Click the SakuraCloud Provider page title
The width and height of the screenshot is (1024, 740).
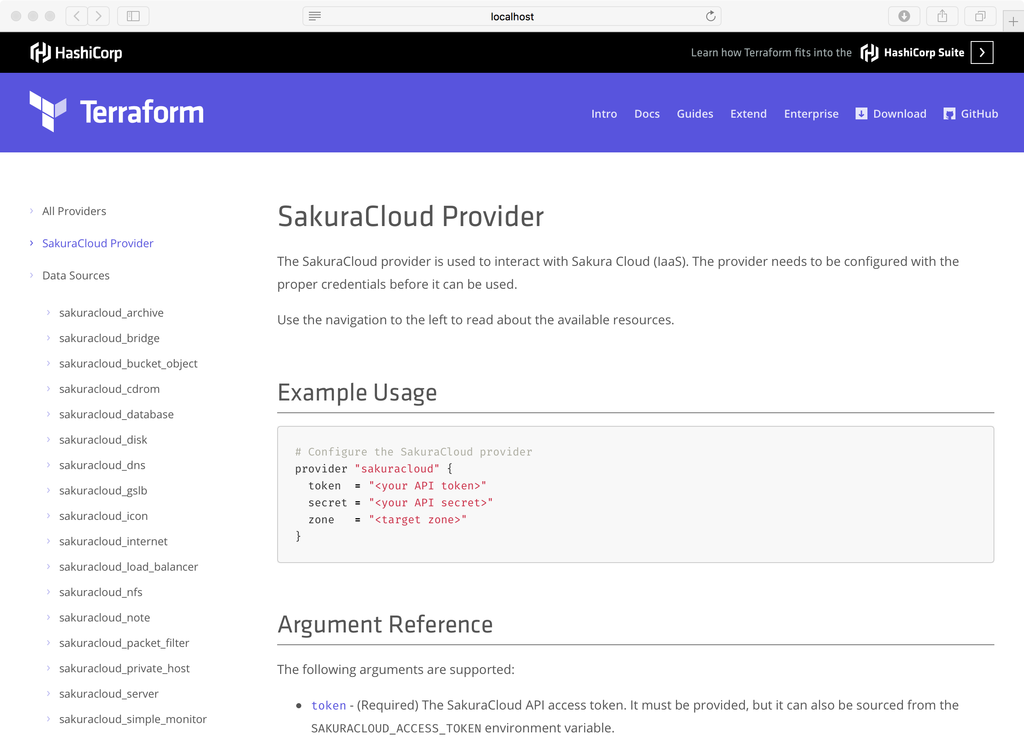(411, 217)
